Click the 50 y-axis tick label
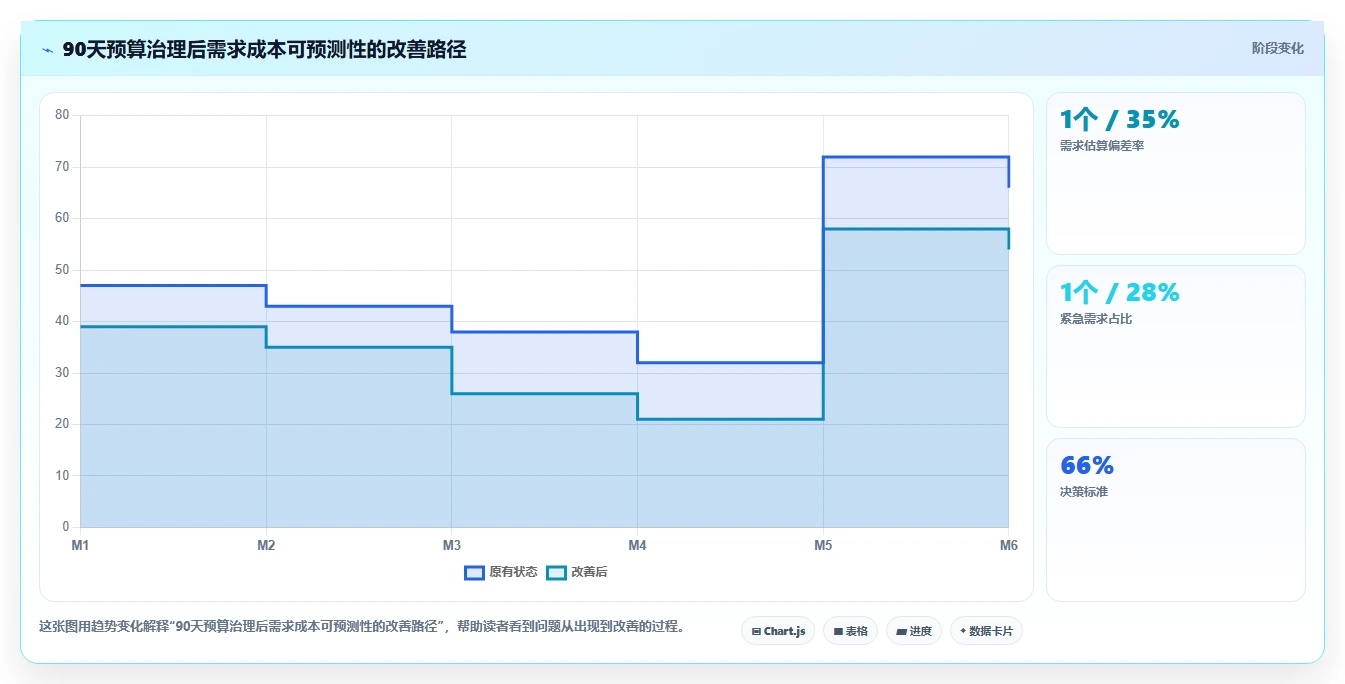 [x=62, y=270]
